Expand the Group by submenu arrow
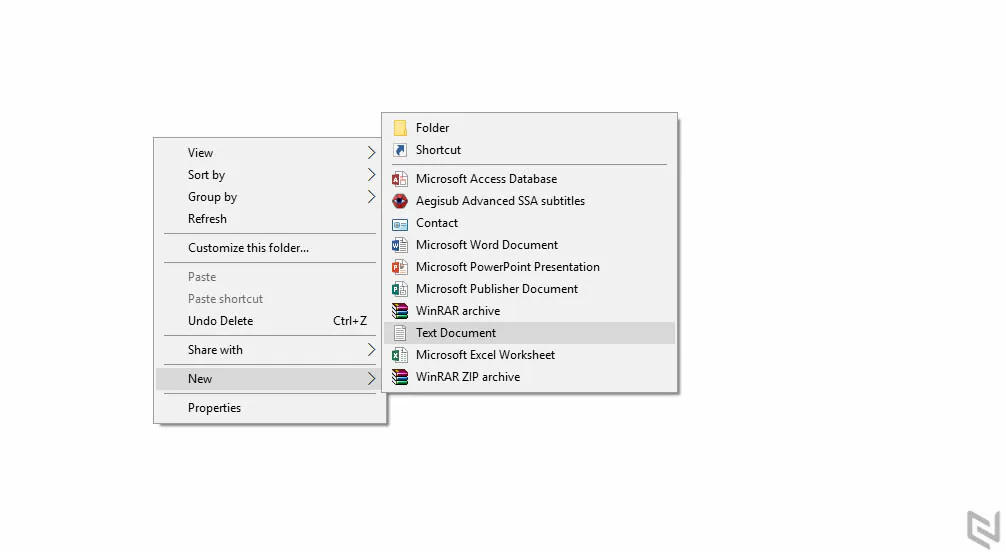This screenshot has width=1006, height=552. (371, 196)
